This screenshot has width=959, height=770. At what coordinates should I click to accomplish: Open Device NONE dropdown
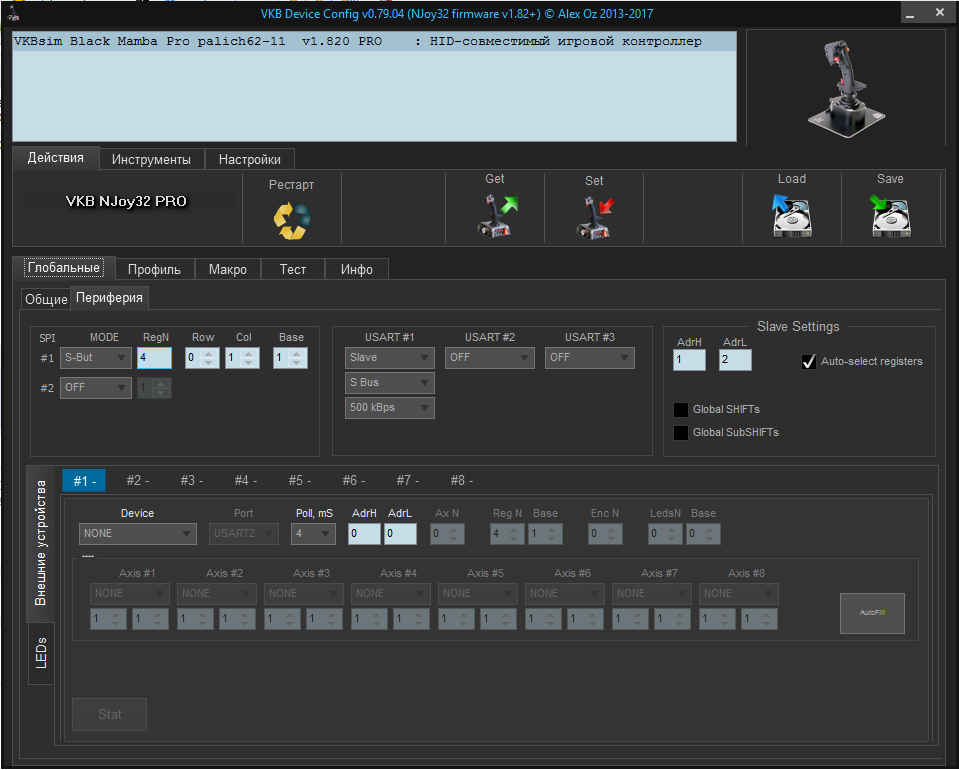pos(138,534)
